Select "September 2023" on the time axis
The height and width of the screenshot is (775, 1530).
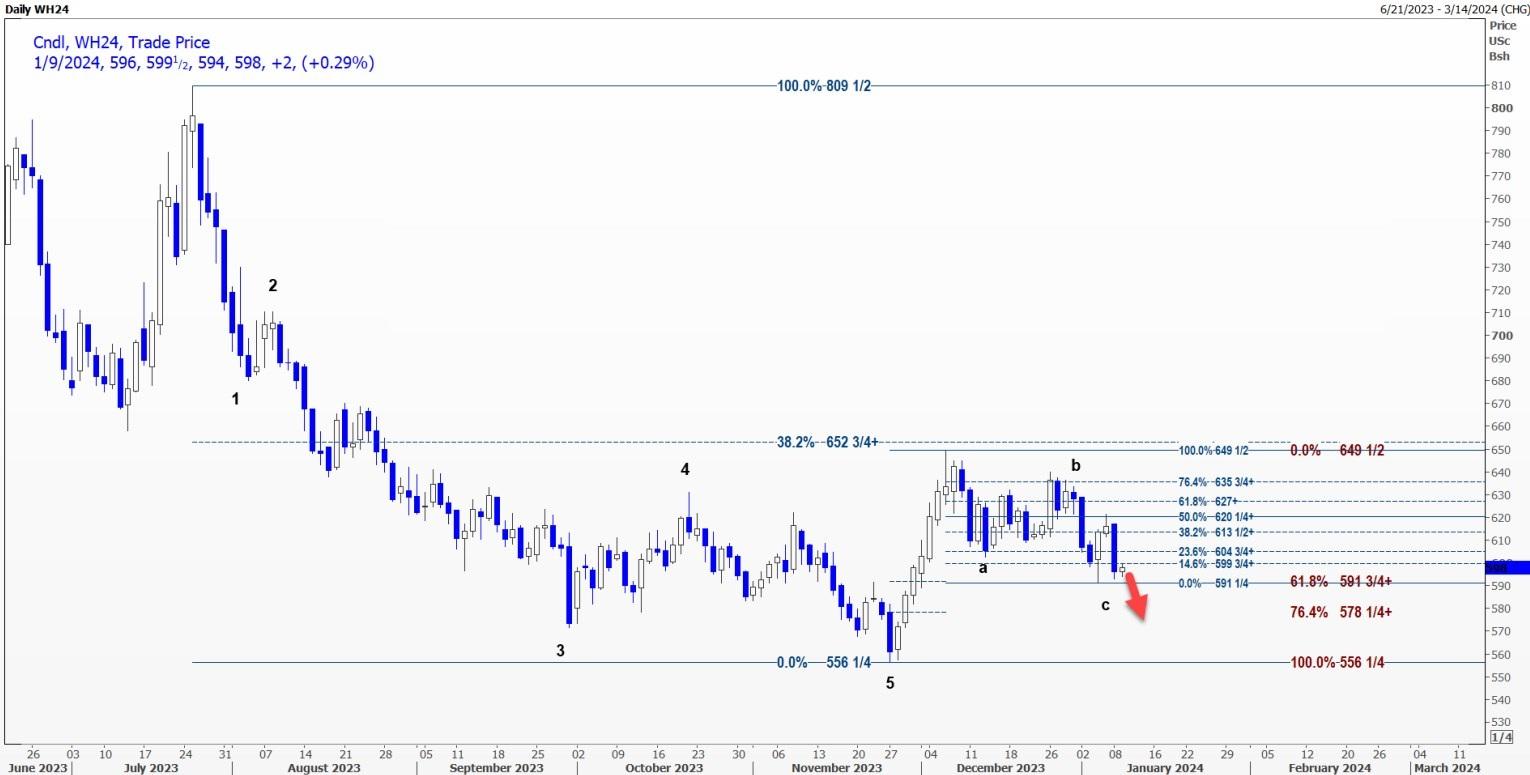click(497, 768)
